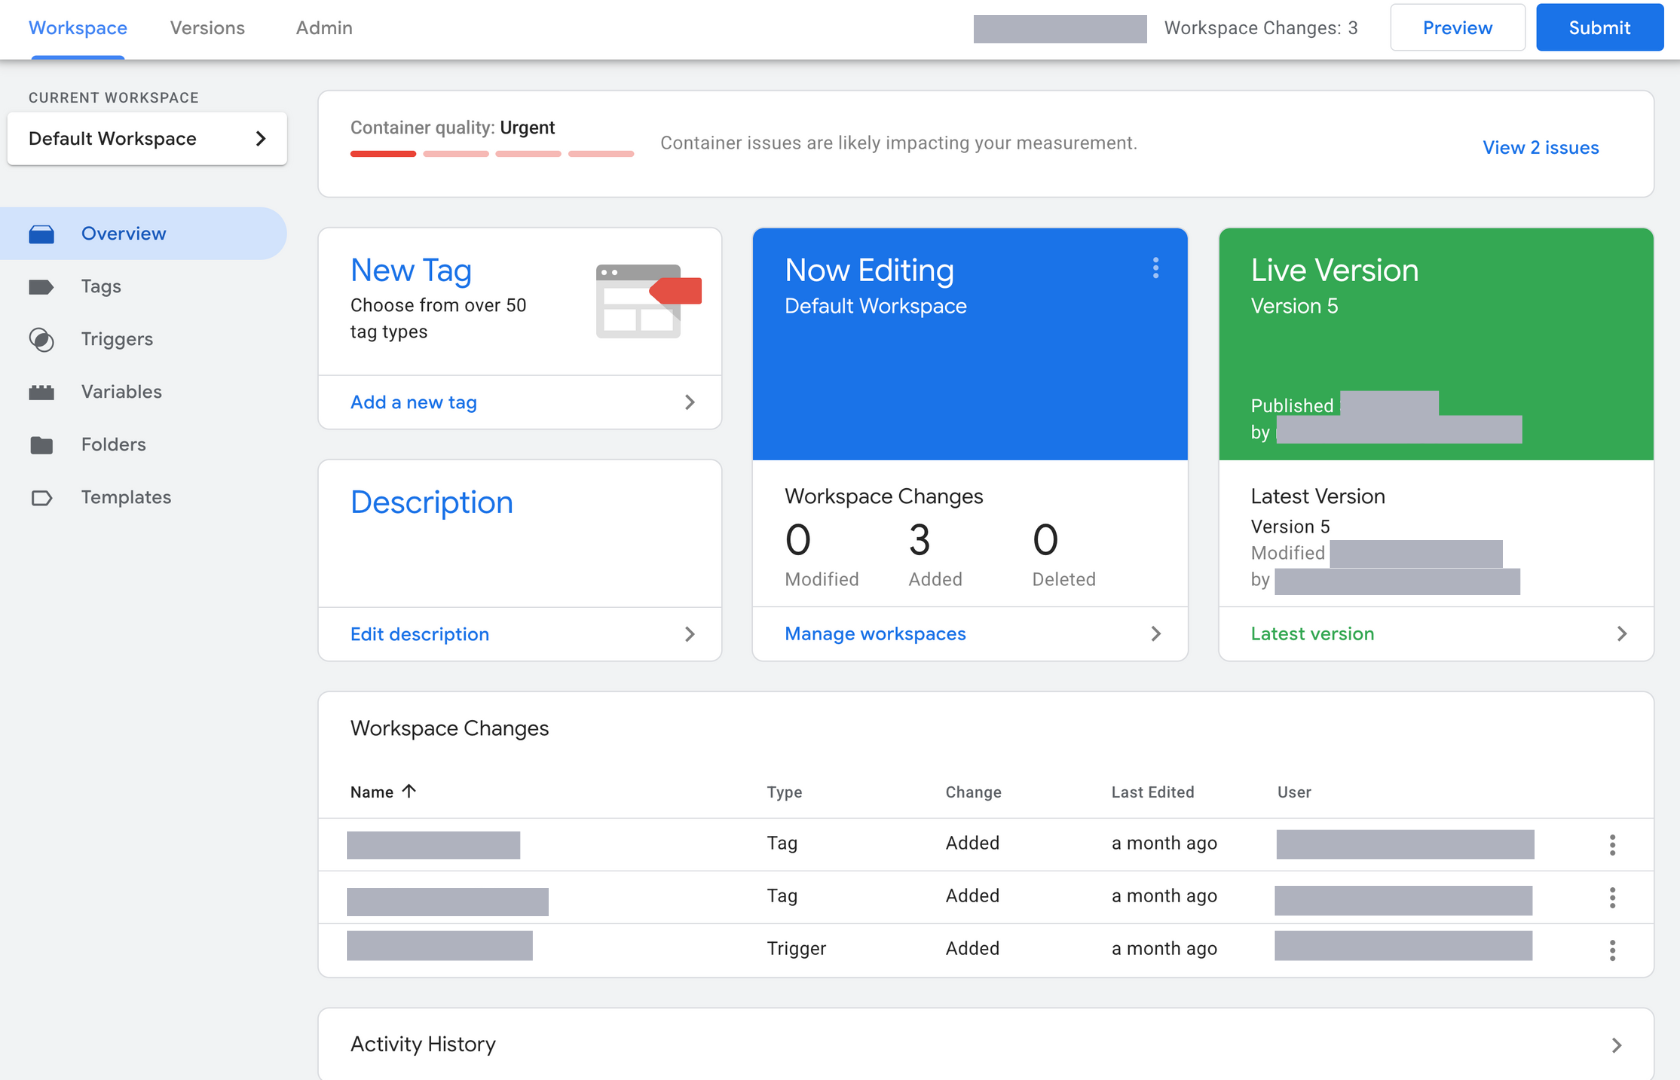
Task: Switch to the Versions tab
Action: pyautogui.click(x=207, y=28)
